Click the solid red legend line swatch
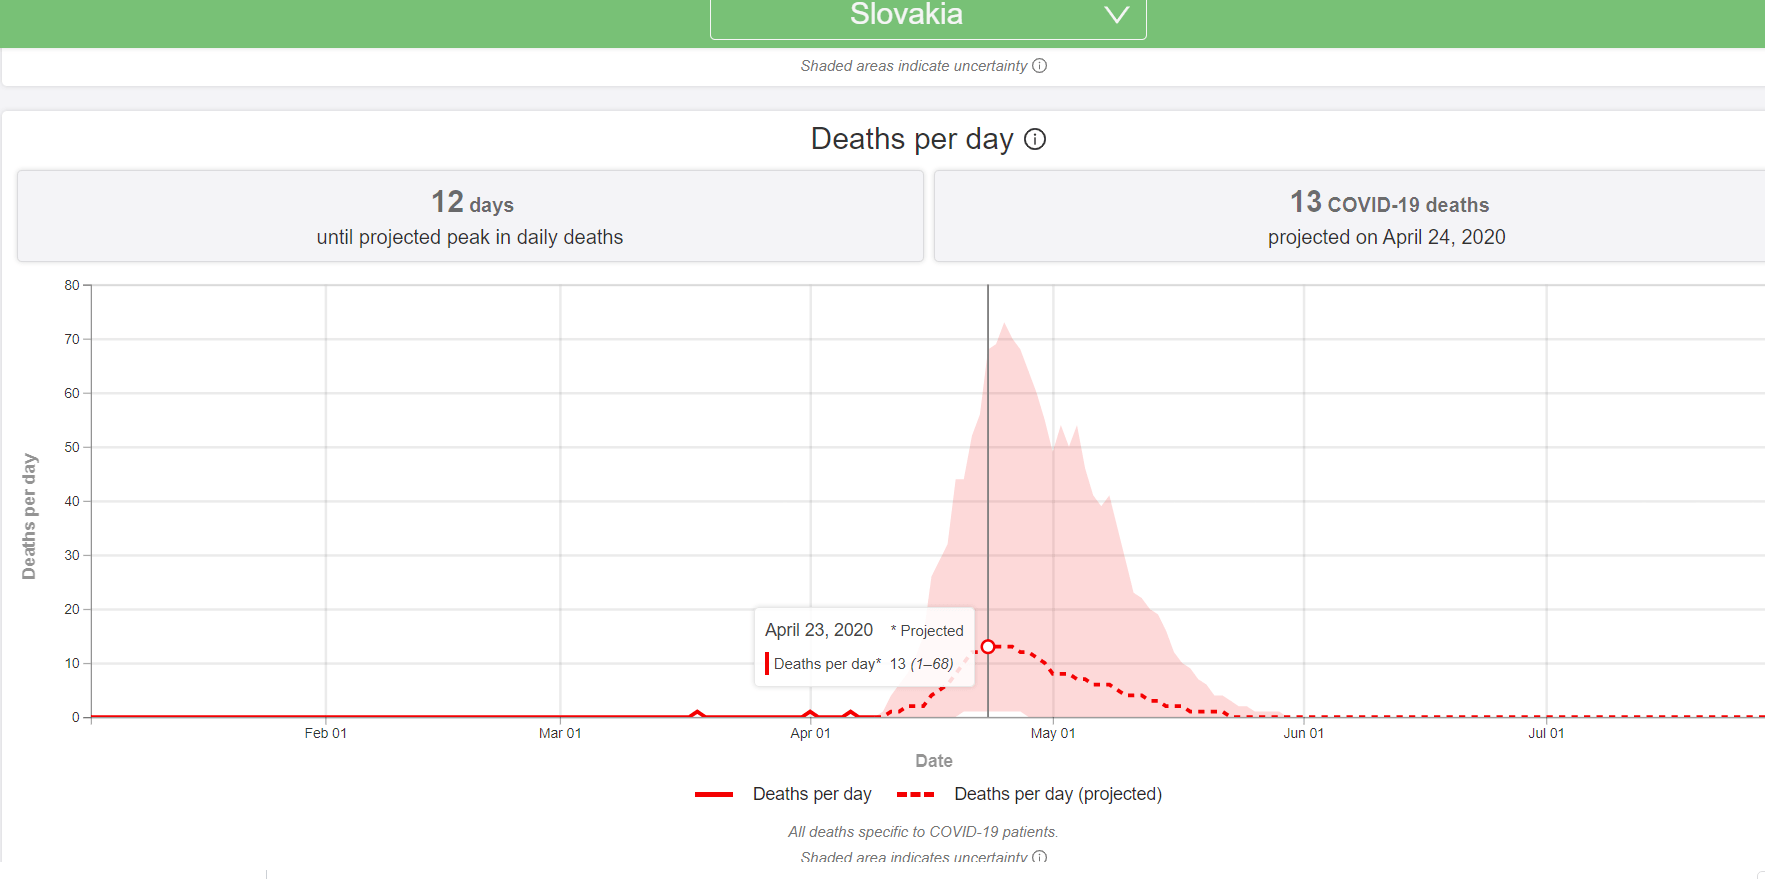The image size is (1765, 879). click(x=714, y=794)
